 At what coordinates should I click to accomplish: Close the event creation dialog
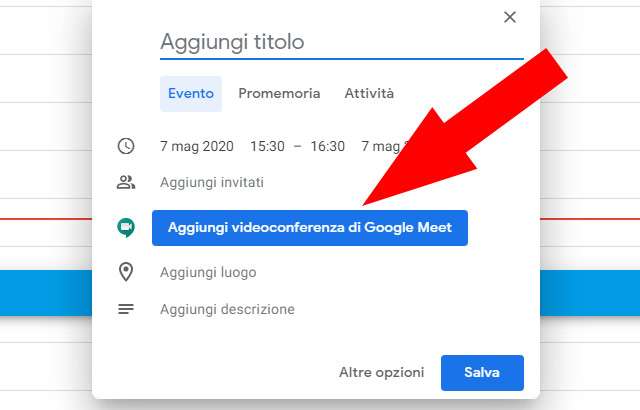(x=510, y=17)
